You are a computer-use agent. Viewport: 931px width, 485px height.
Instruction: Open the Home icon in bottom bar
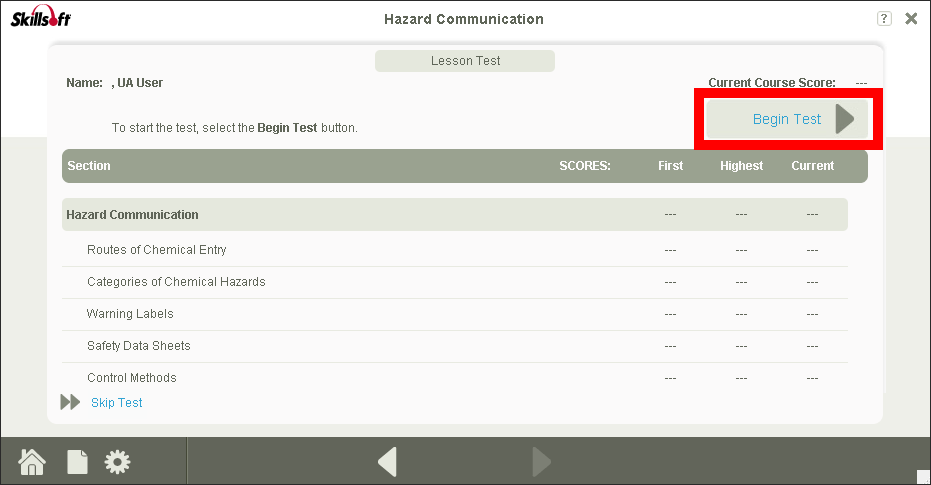click(32, 462)
